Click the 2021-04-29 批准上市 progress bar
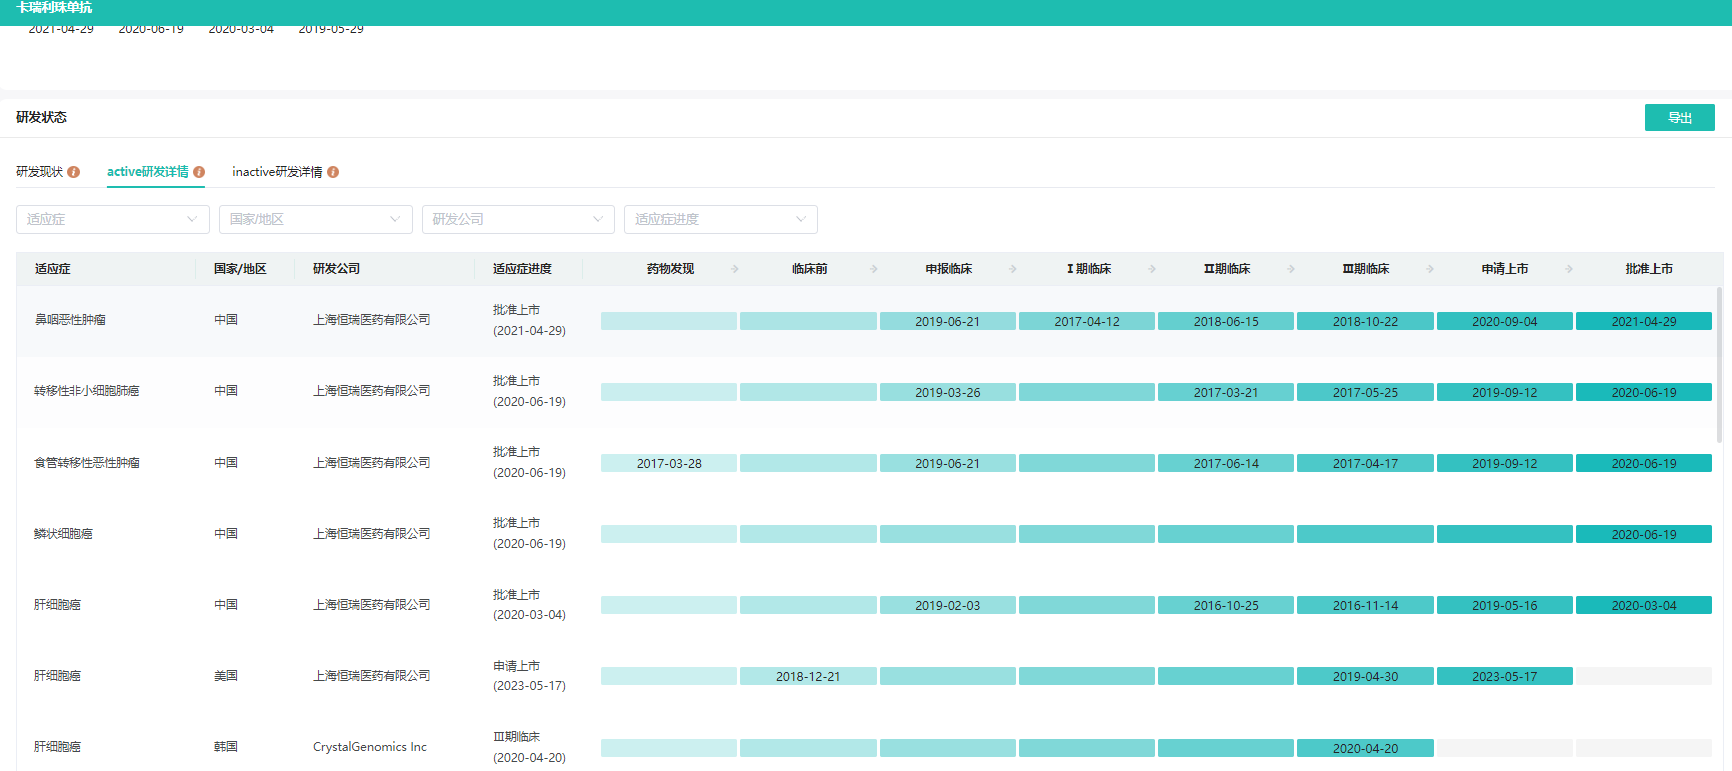Screen dimensions: 1732x771 point(1643,321)
